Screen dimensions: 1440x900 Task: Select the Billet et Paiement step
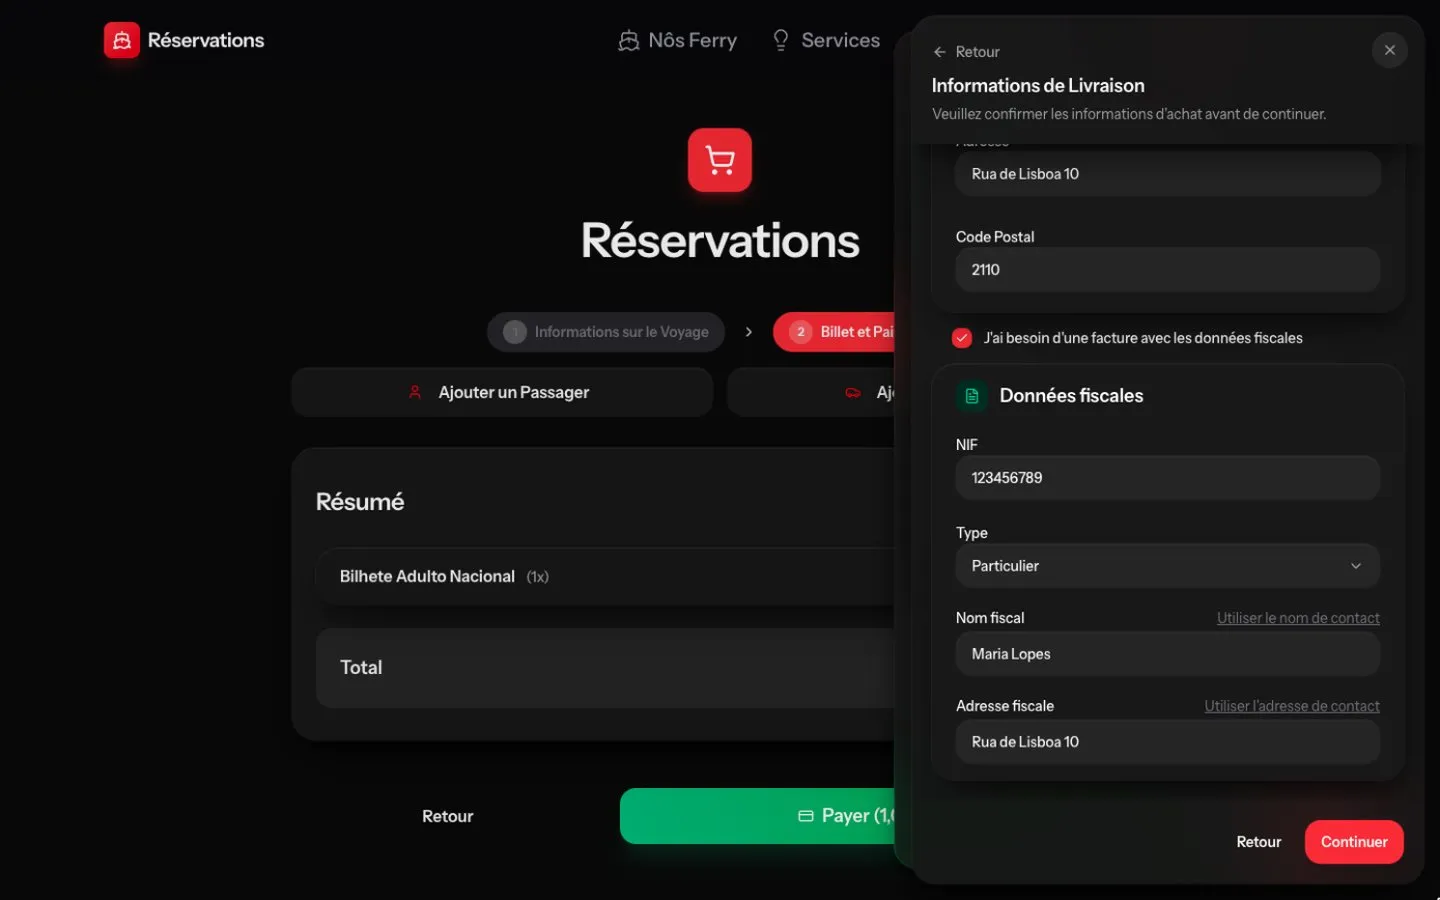coord(834,332)
